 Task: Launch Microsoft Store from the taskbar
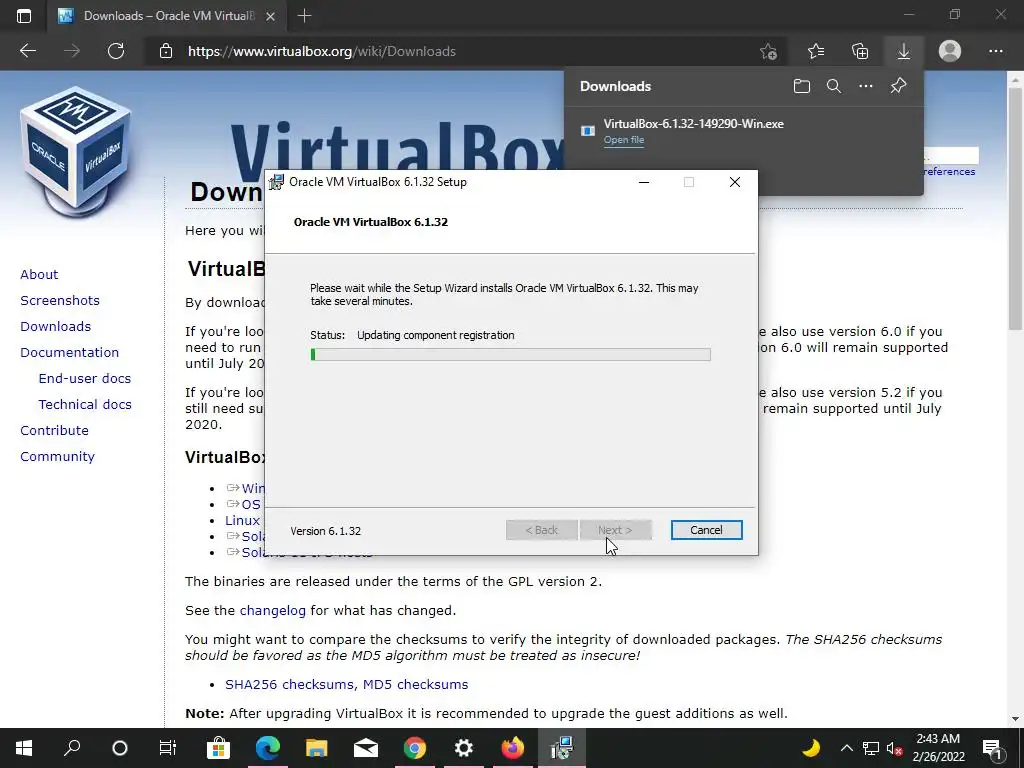point(218,748)
